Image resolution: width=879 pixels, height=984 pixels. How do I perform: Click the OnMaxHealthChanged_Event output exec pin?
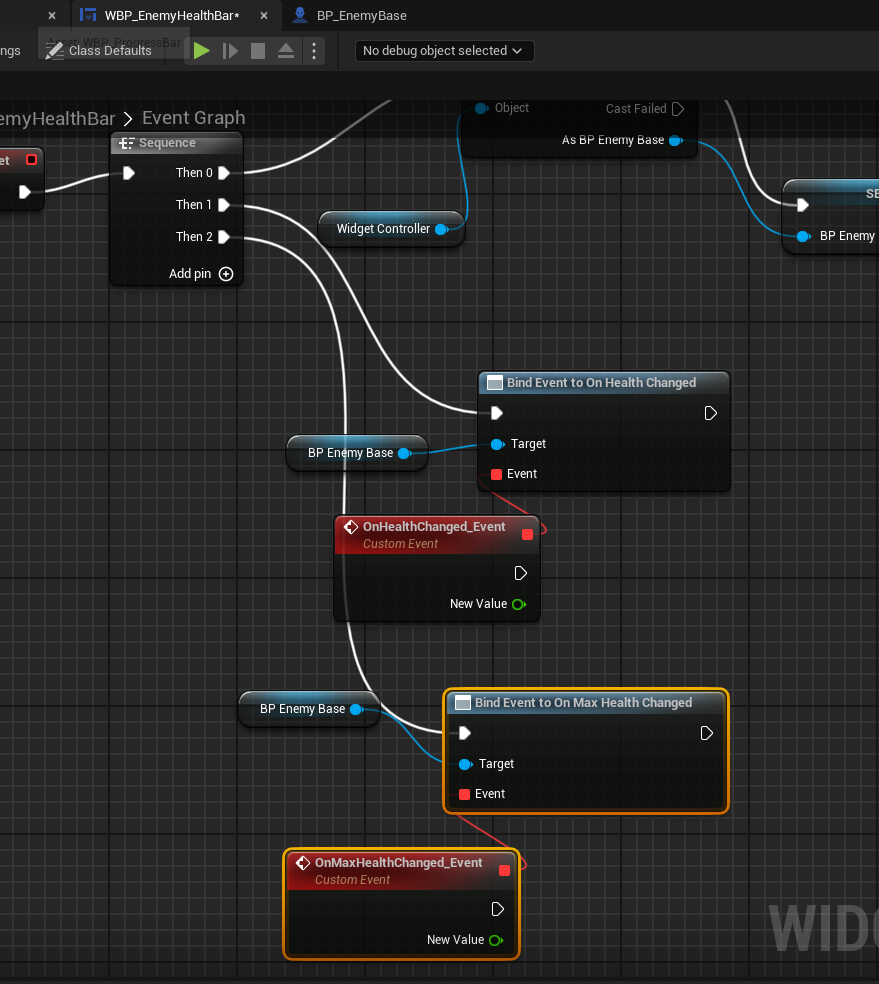tap(498, 910)
